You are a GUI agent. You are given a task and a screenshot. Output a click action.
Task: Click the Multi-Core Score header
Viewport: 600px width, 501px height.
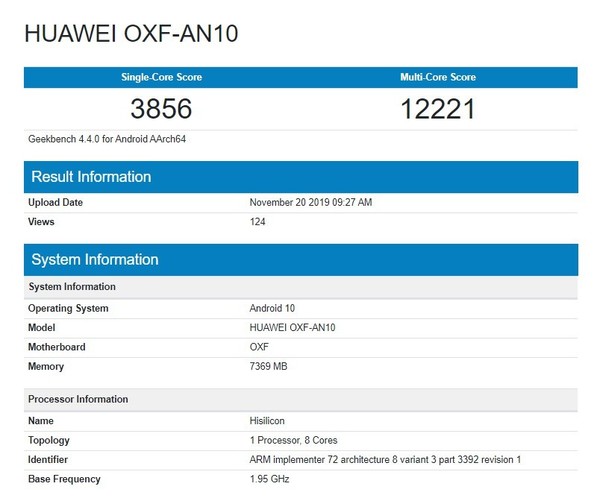(438, 77)
